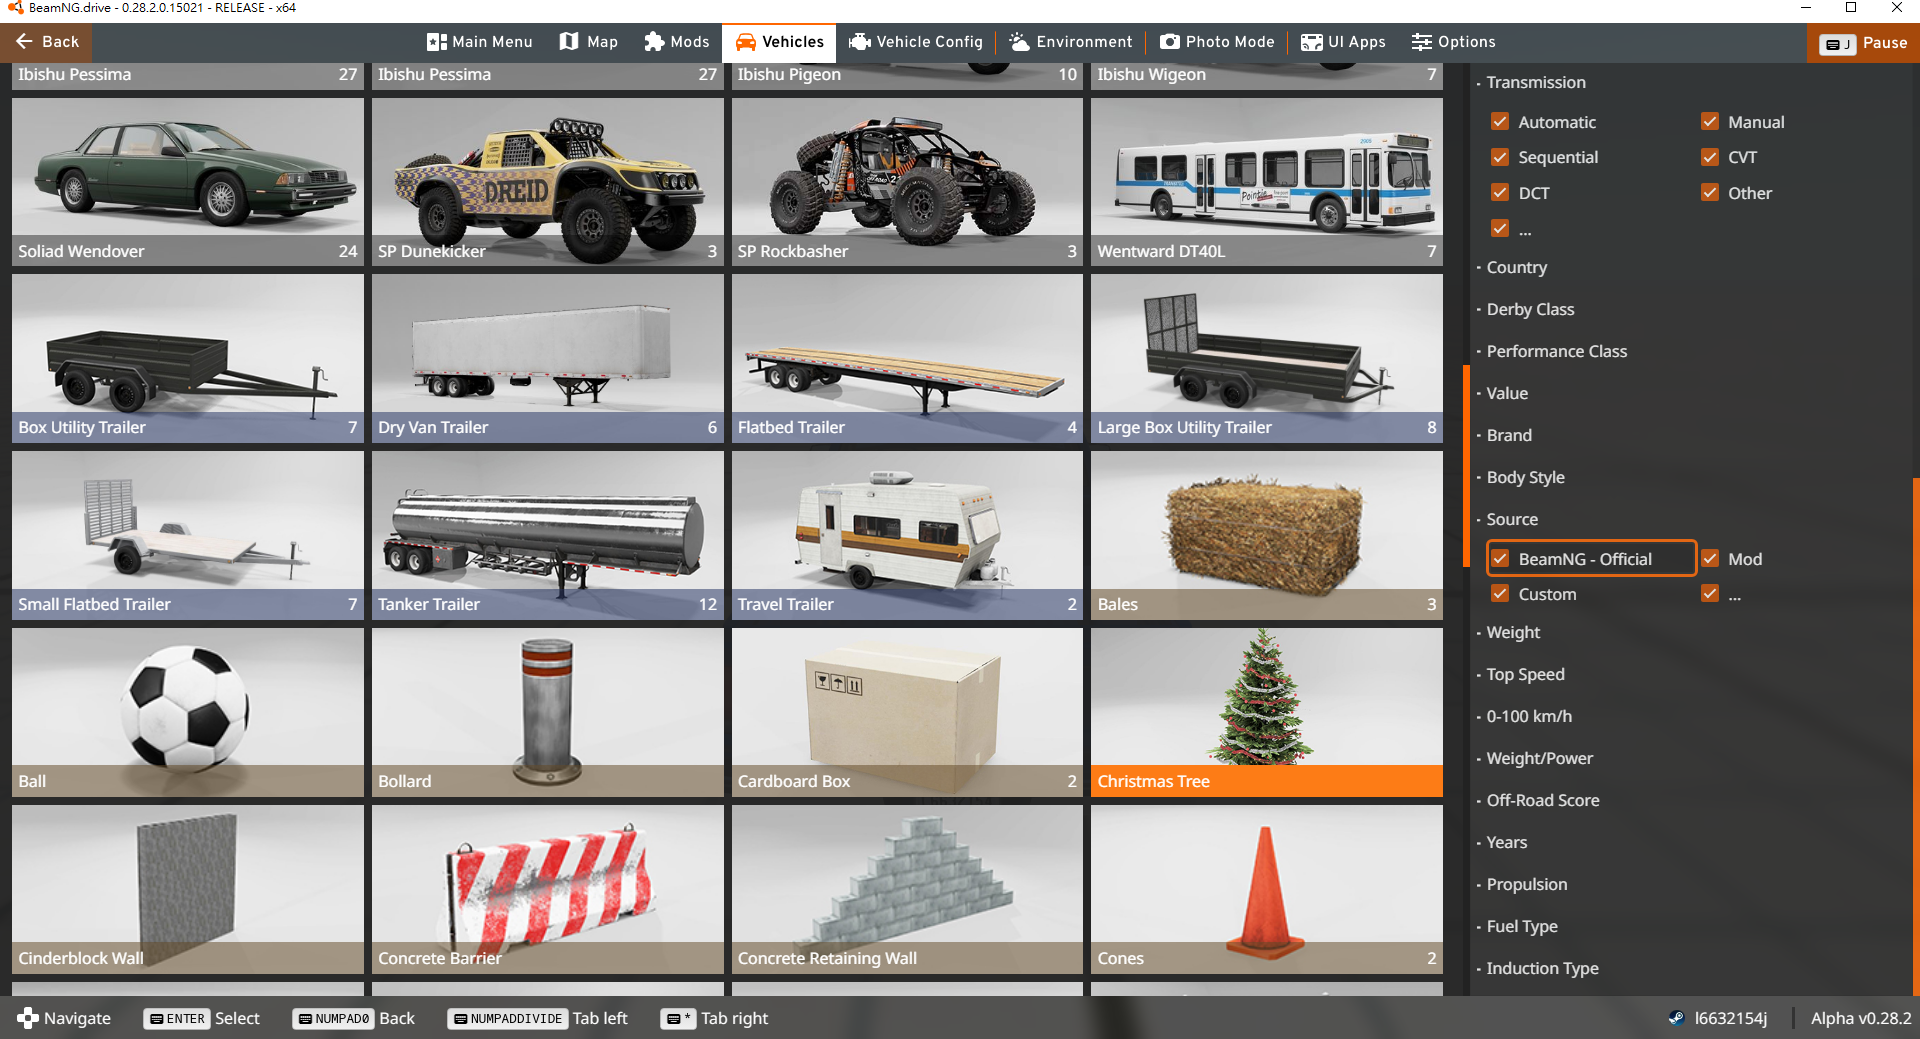Select the SP Rockbasher vehicle
Viewport: 1920px width, 1039px height.
tap(907, 182)
